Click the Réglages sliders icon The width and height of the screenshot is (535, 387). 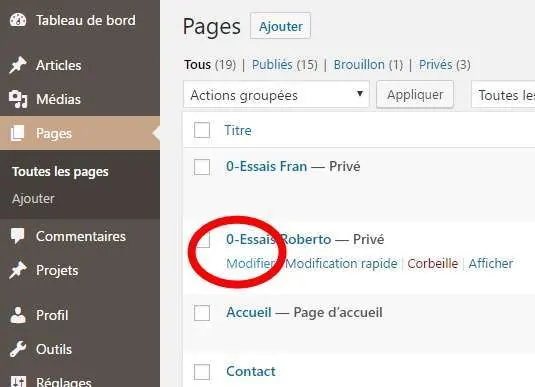[x=18, y=381]
